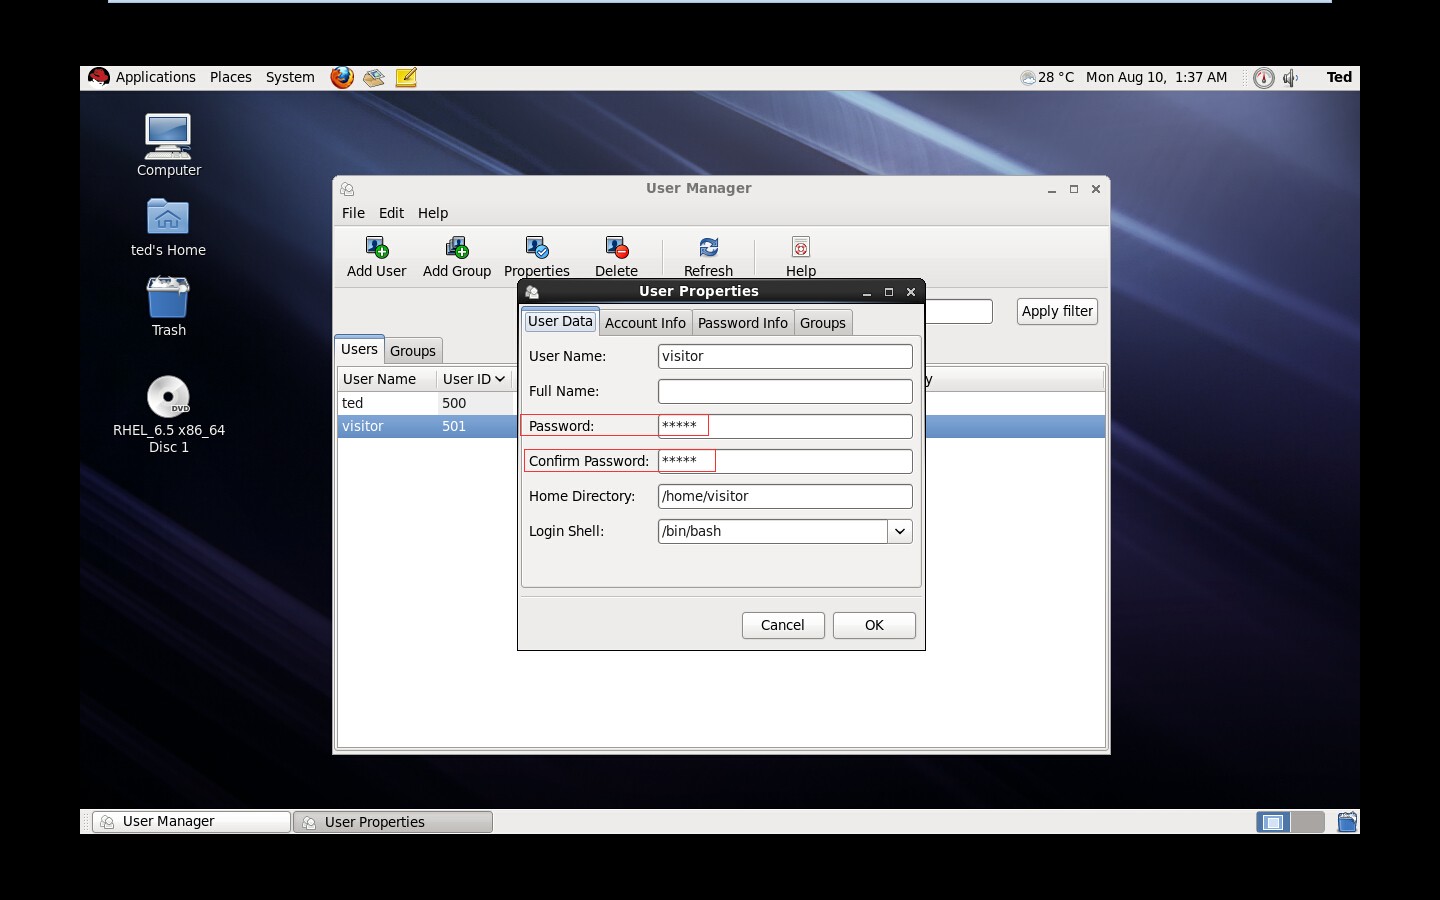Switch to the Password Info tab
The height and width of the screenshot is (900, 1440).
click(743, 323)
